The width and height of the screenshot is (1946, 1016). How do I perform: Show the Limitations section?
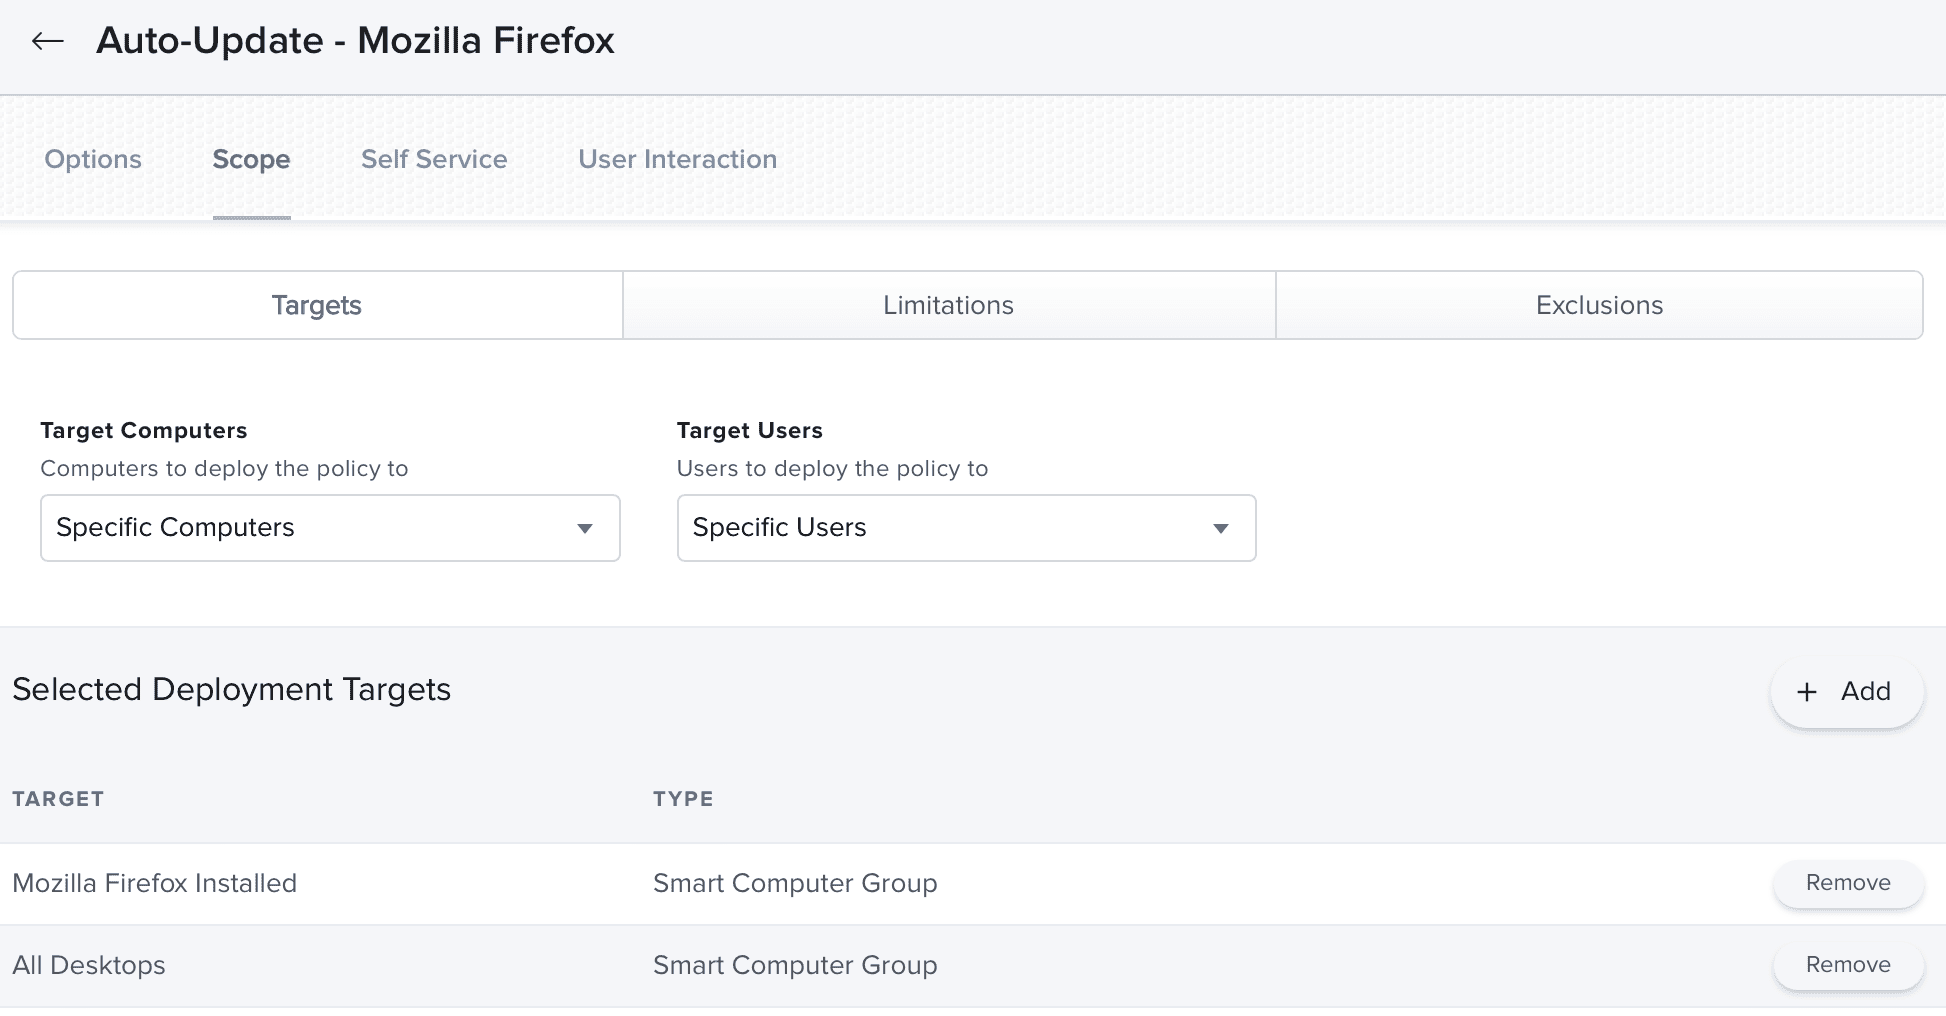coord(949,305)
